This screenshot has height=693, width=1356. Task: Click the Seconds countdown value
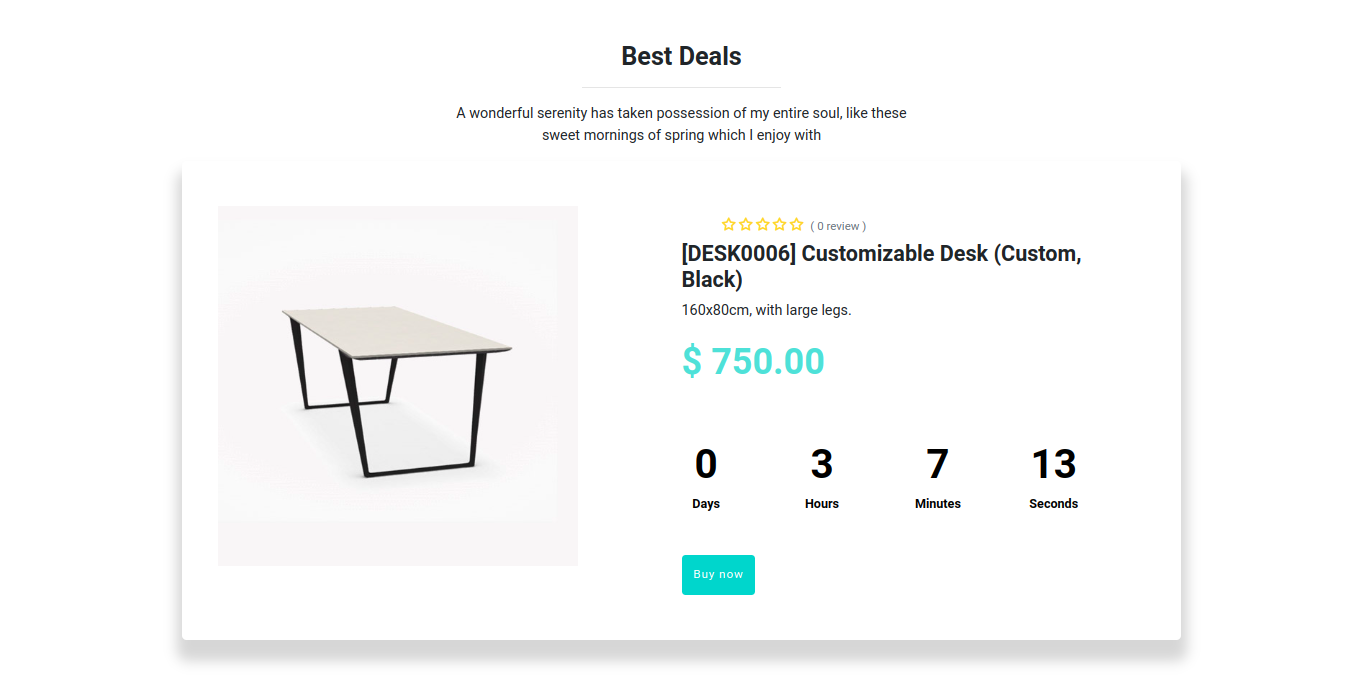tap(1053, 464)
